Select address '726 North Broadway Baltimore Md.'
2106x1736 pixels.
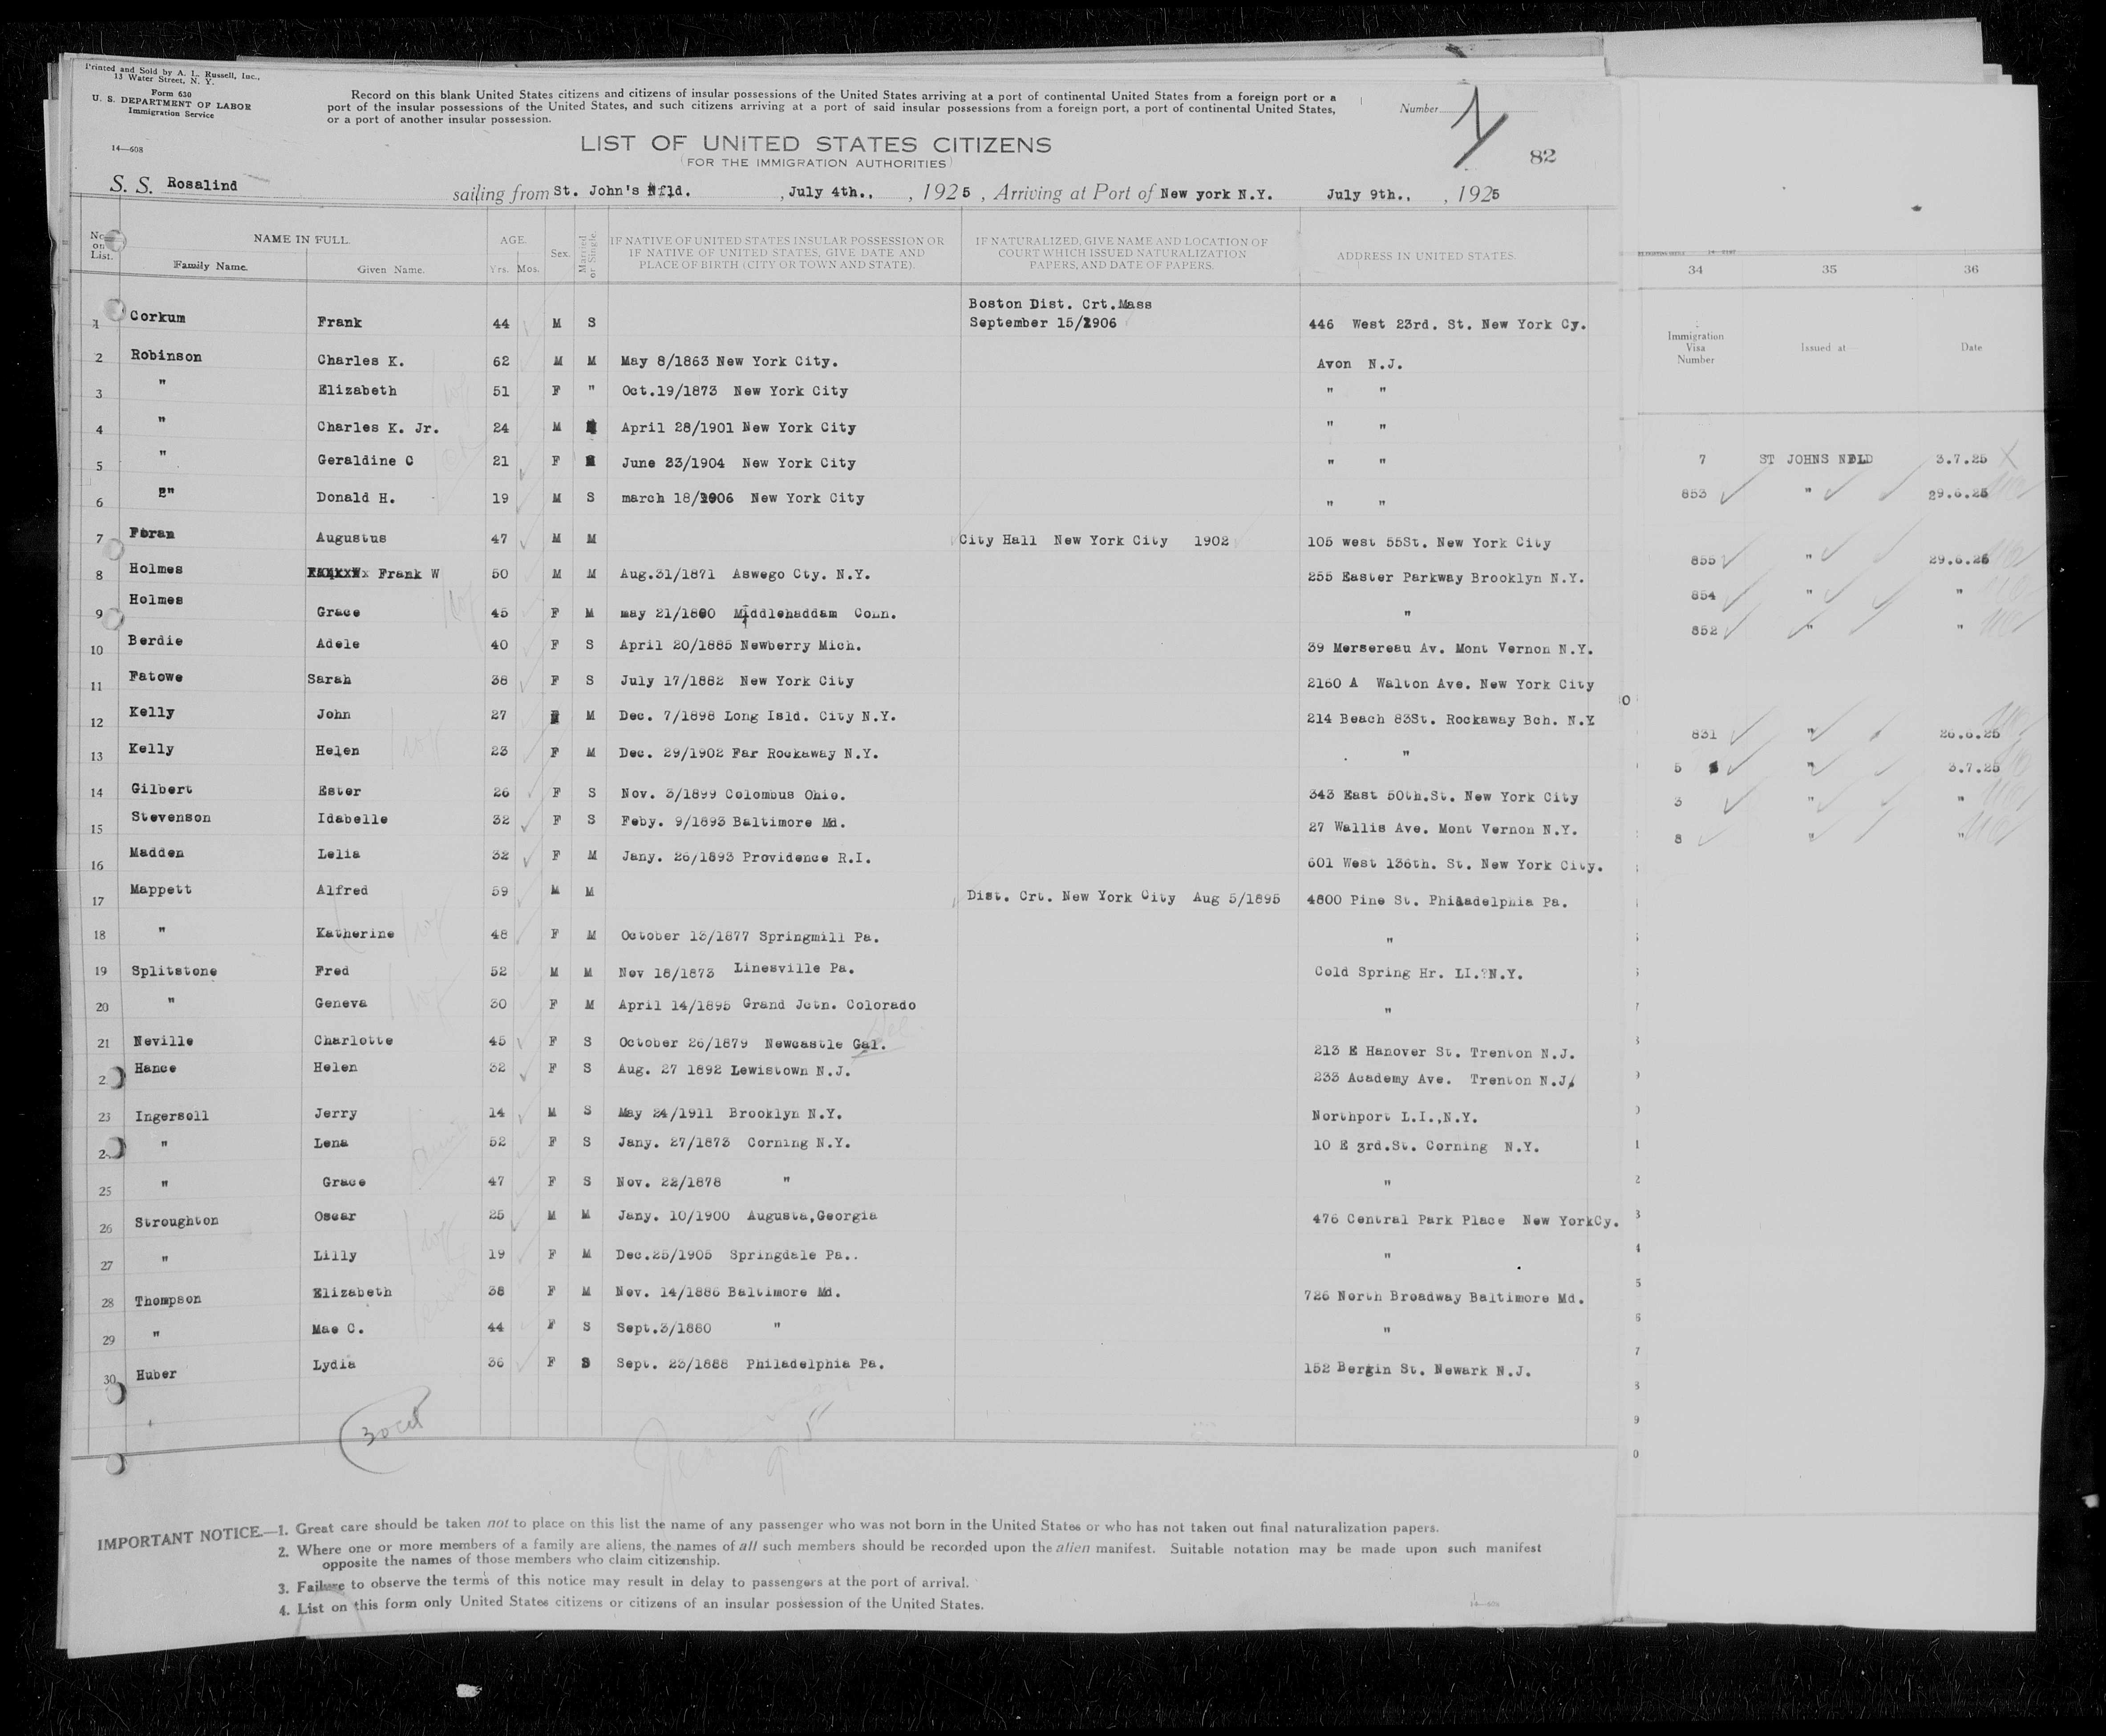(x=1444, y=1298)
